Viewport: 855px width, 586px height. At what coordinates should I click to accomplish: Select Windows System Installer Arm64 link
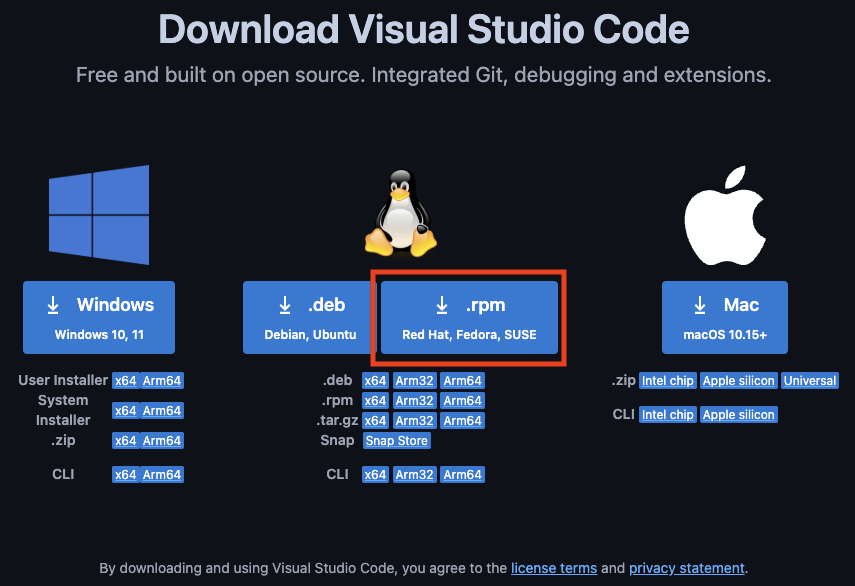pyautogui.click(x=162, y=411)
